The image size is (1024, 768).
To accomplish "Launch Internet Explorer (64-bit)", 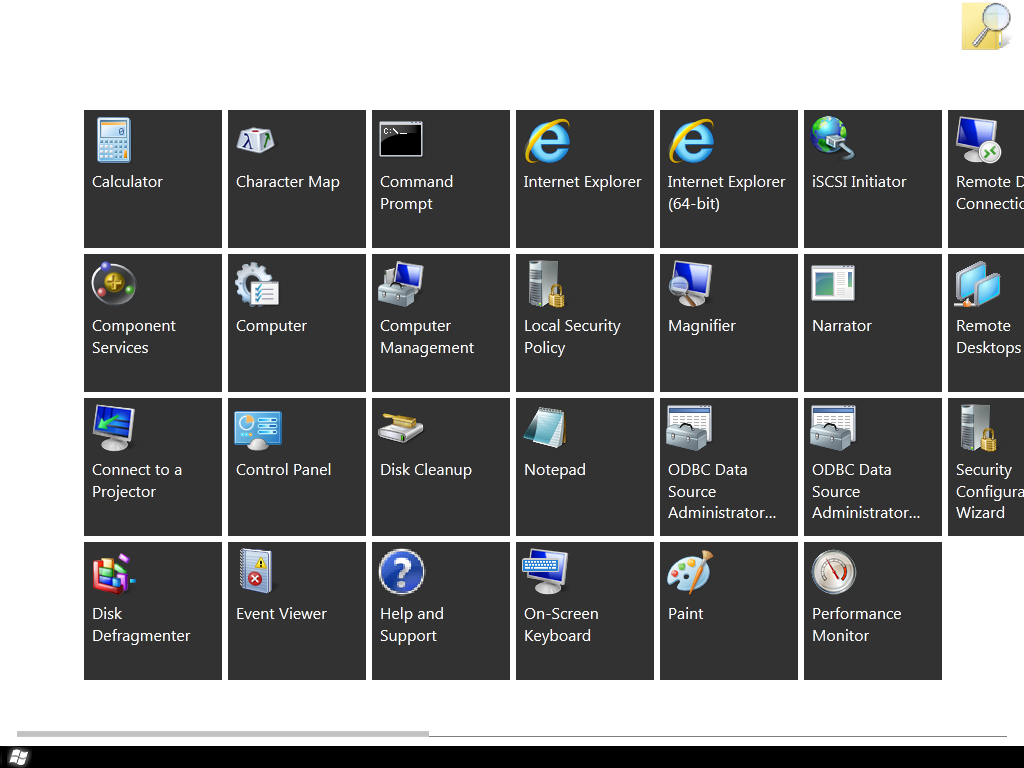I will 729,179.
